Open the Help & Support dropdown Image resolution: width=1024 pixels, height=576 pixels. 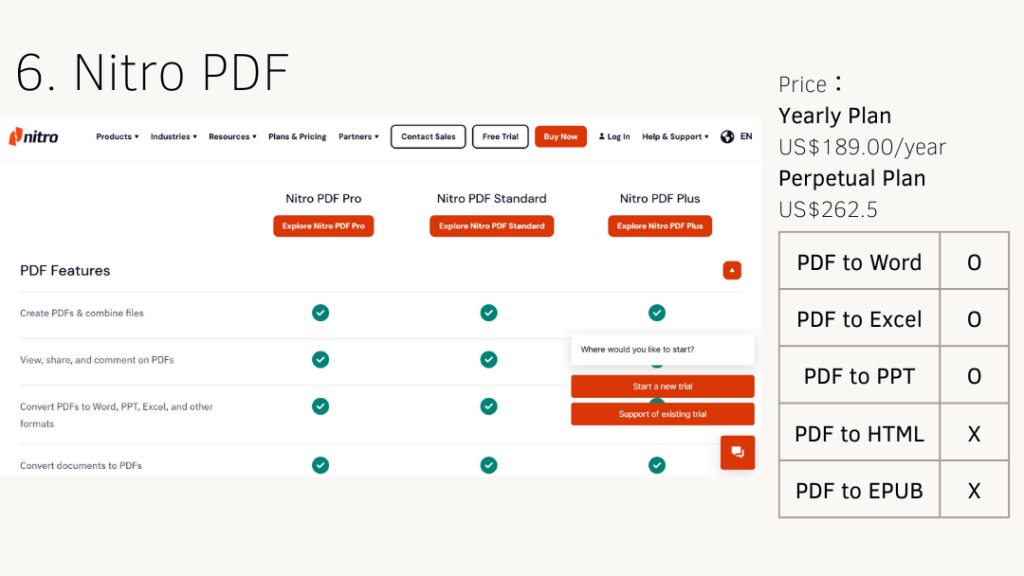pos(675,136)
